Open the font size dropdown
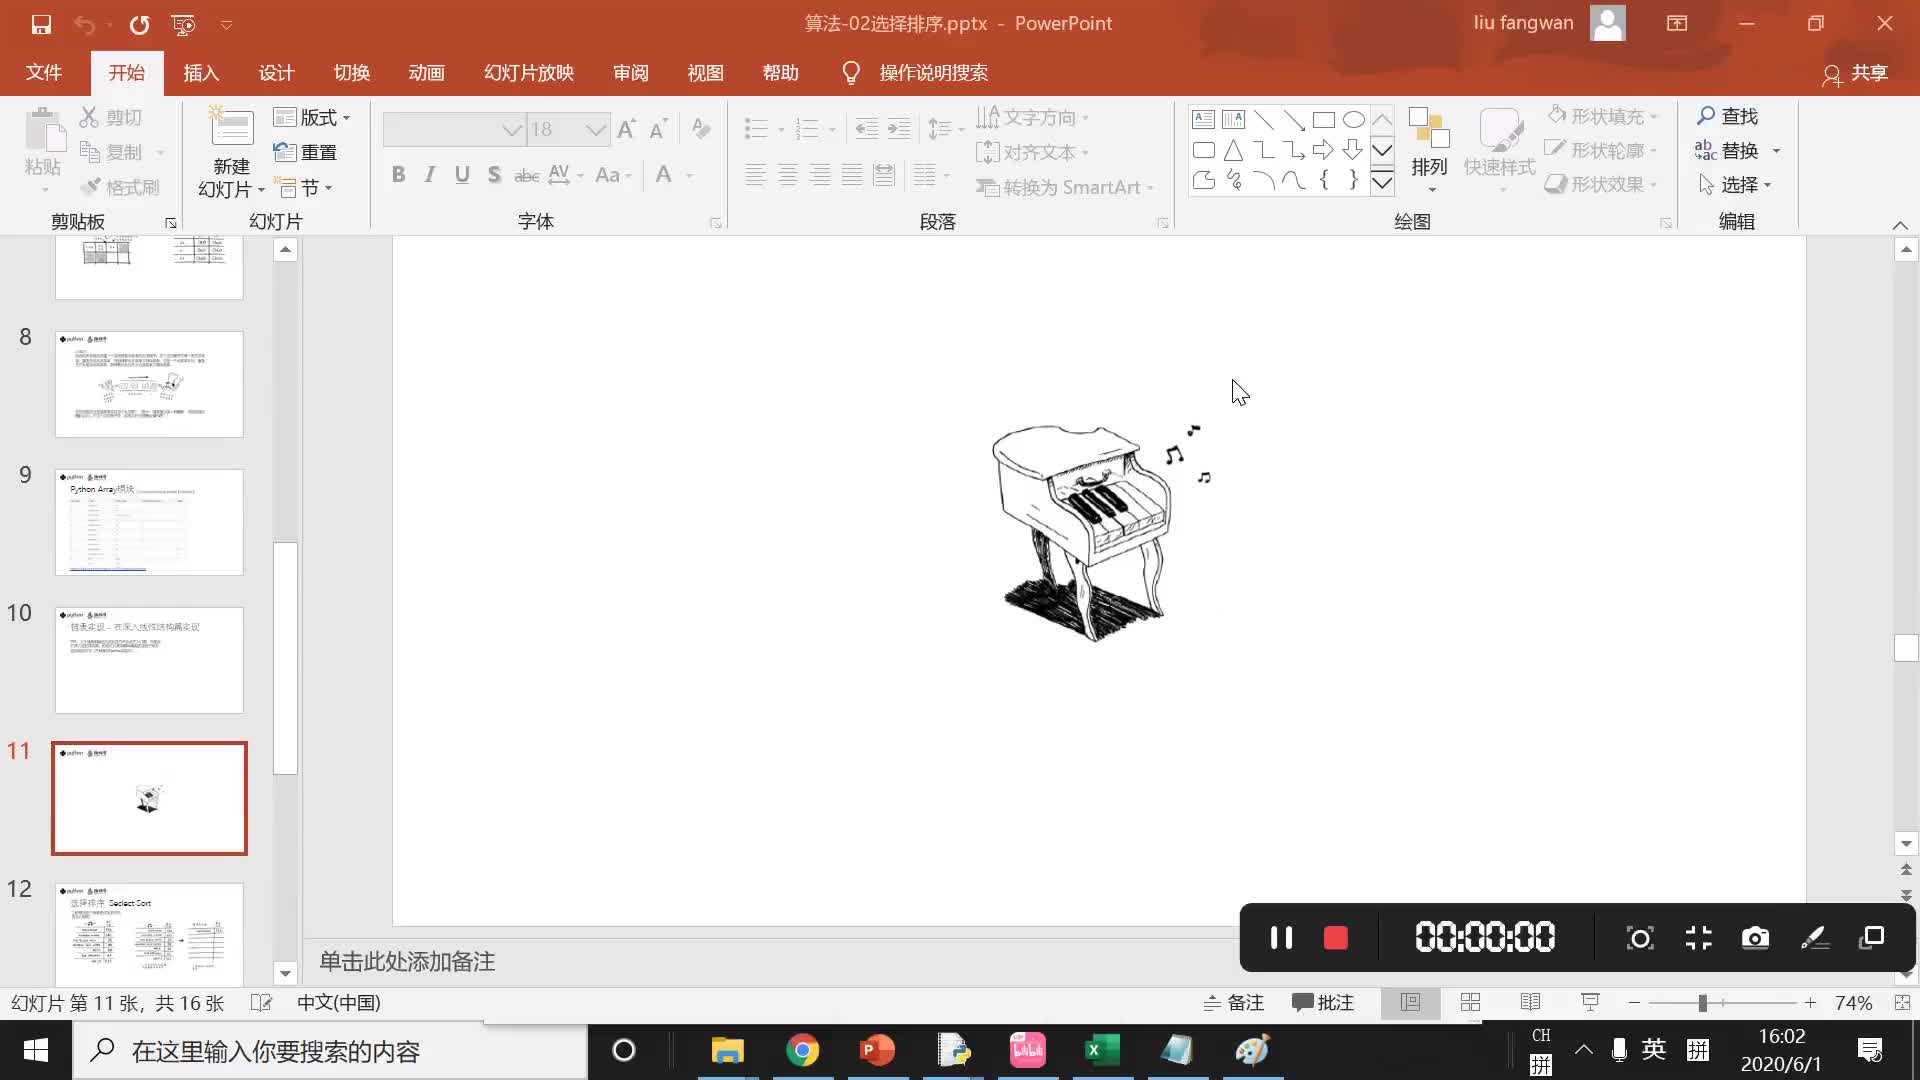 point(596,130)
